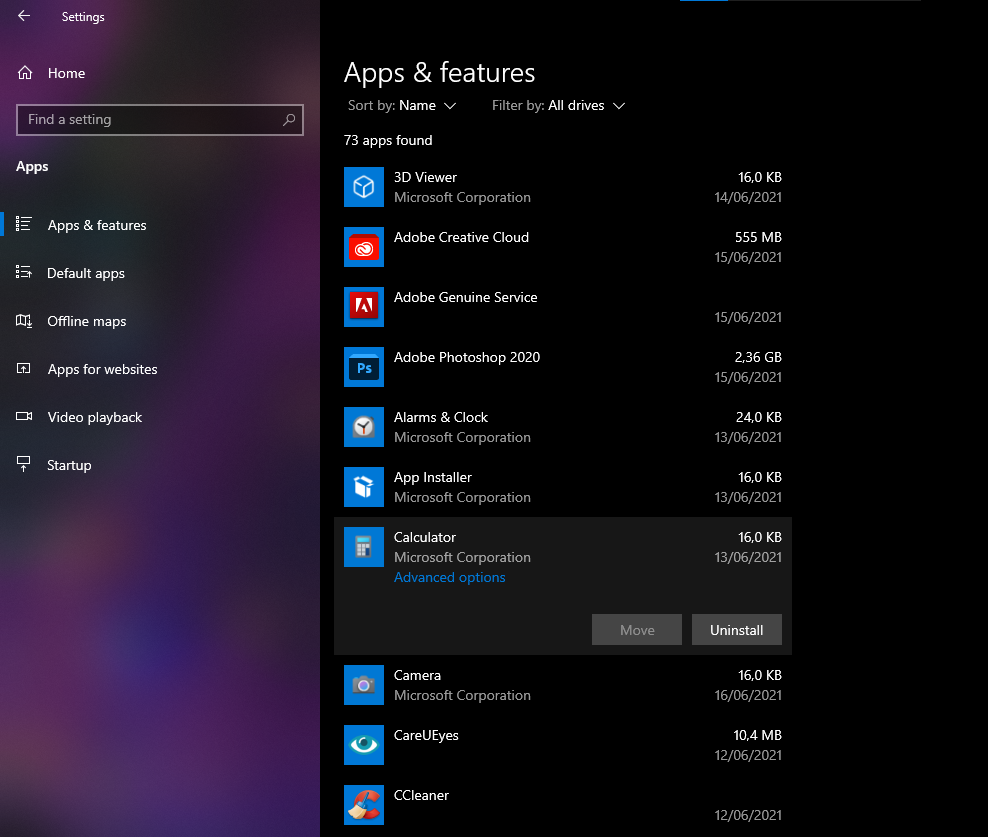Select the Adobe Genuine Service icon
Screen dimensions: 988x837
[x=364, y=307]
